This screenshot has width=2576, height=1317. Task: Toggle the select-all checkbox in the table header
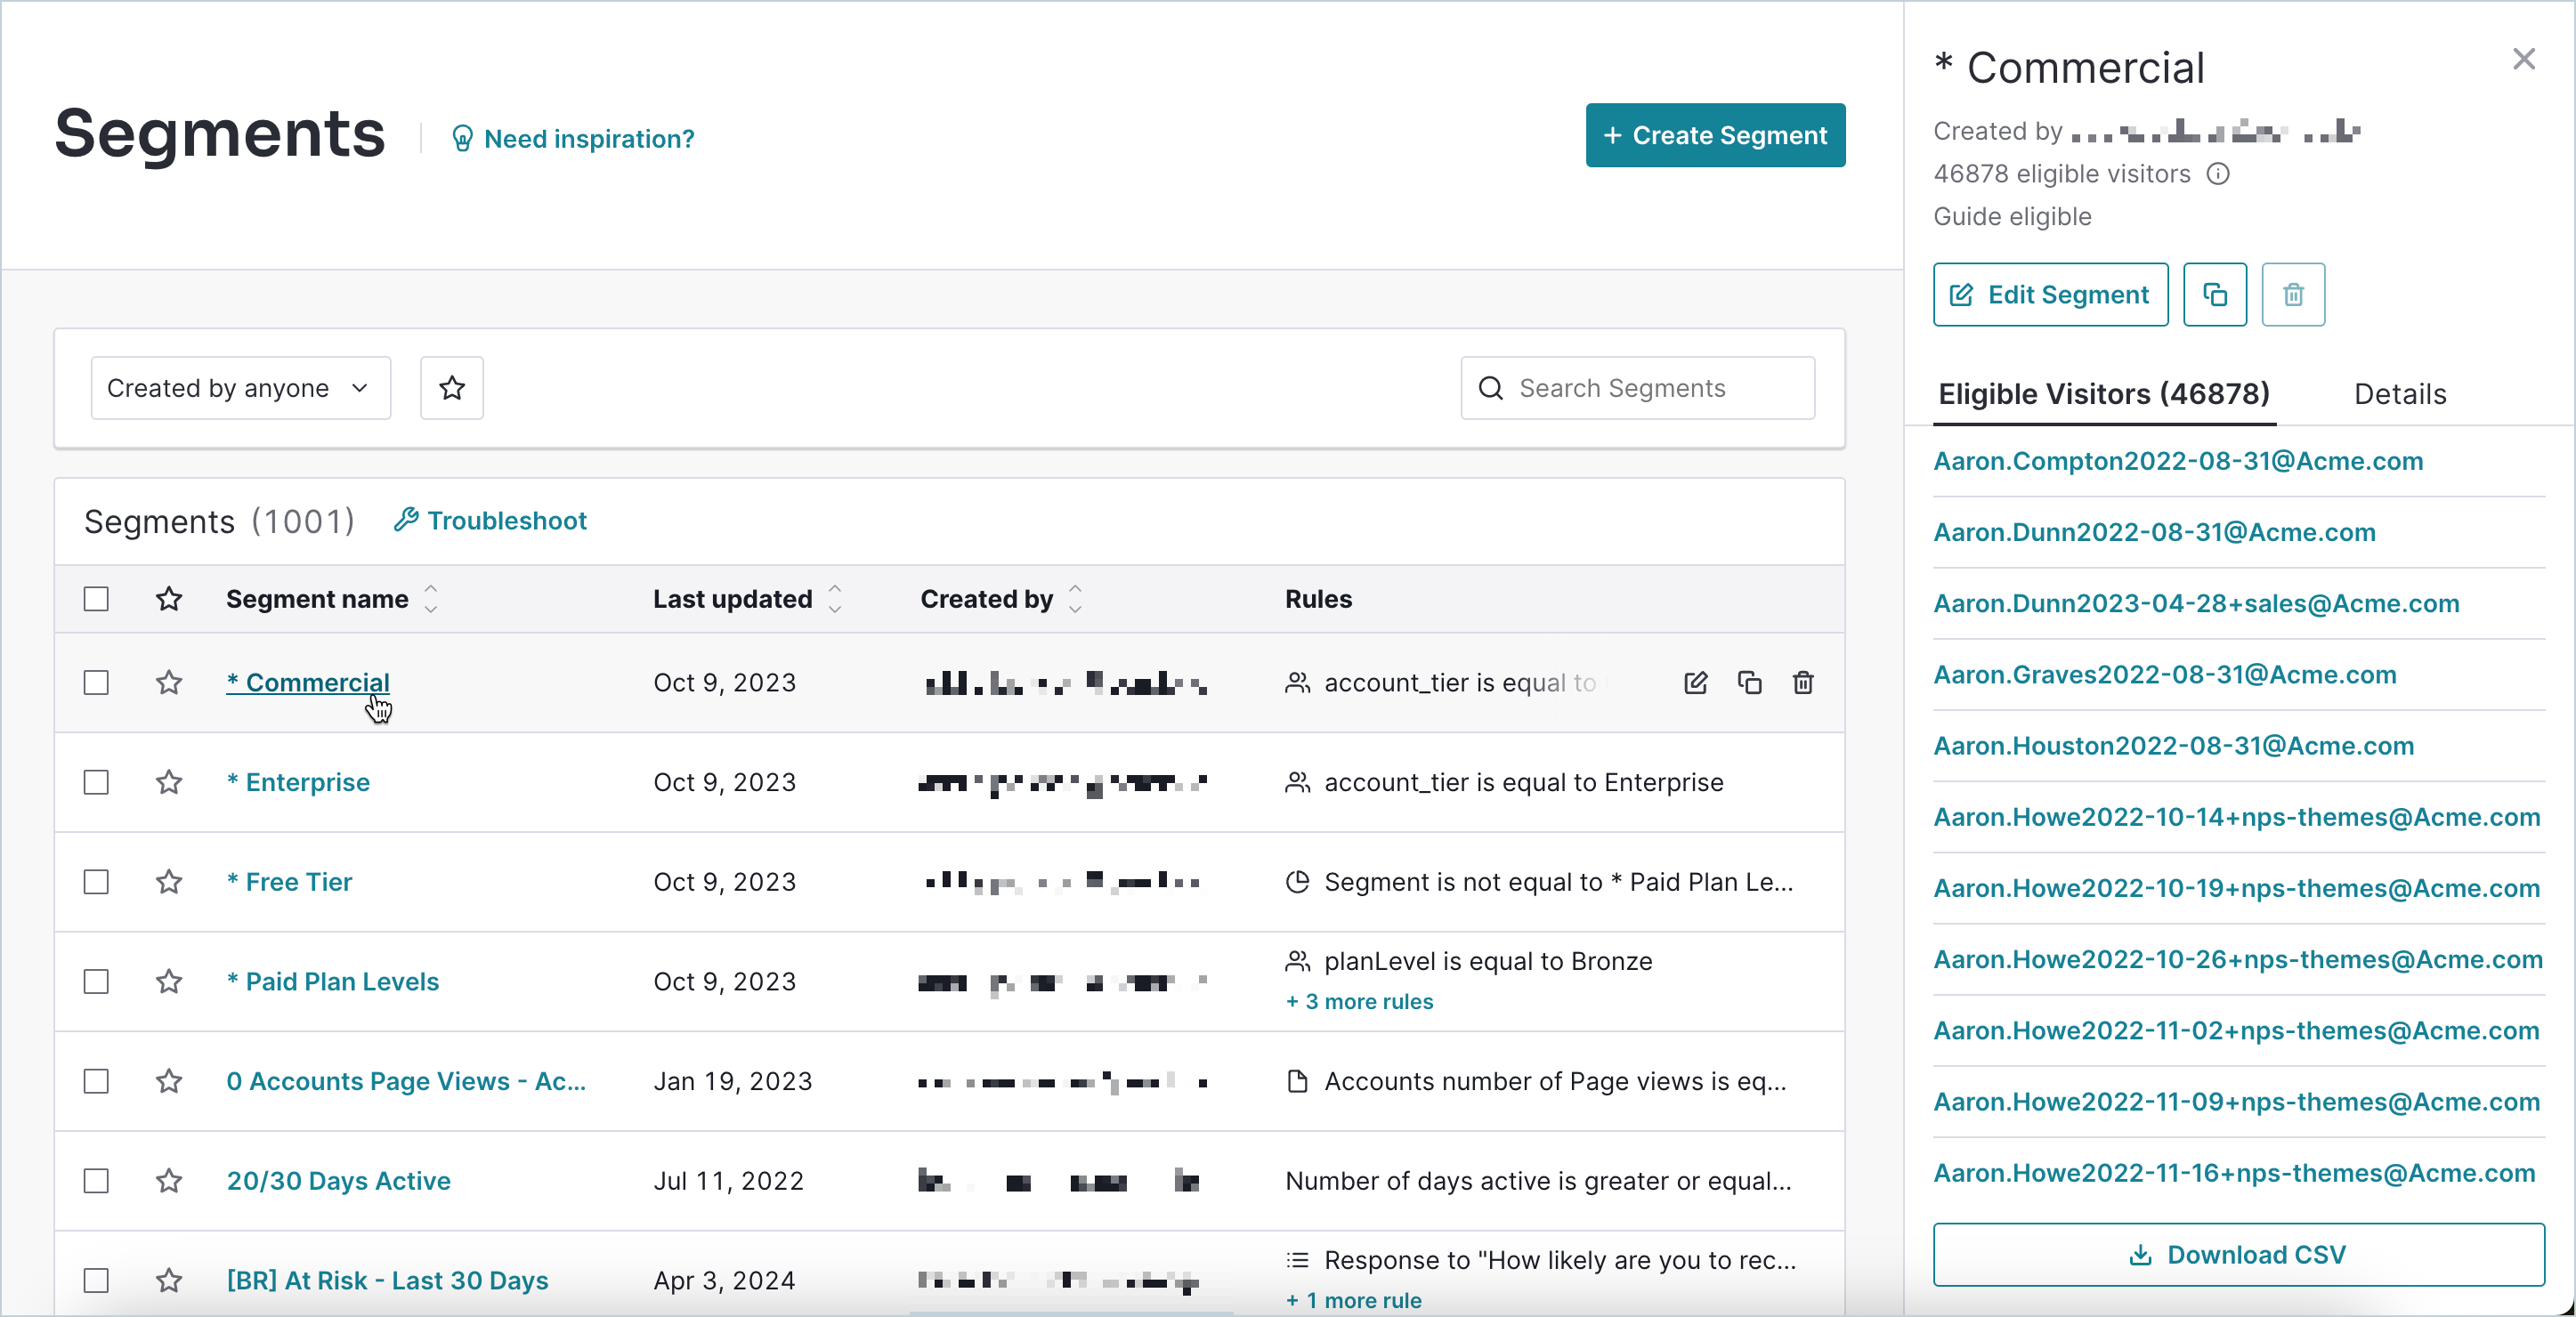tap(95, 598)
